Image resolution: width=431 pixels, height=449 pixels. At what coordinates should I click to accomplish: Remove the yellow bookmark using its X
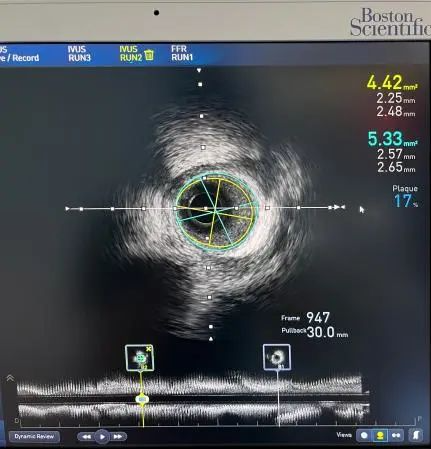(149, 349)
